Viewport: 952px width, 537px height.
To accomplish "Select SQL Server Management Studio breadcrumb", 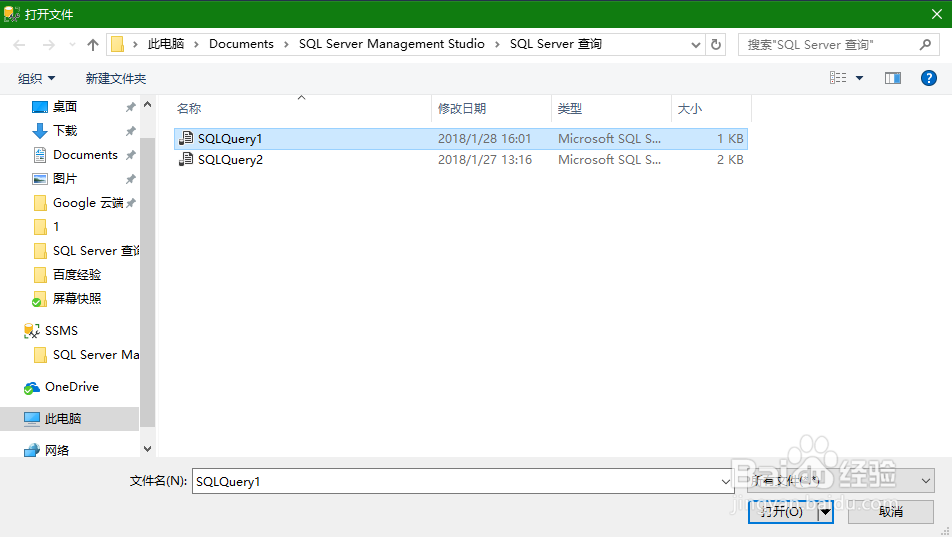I will point(392,44).
